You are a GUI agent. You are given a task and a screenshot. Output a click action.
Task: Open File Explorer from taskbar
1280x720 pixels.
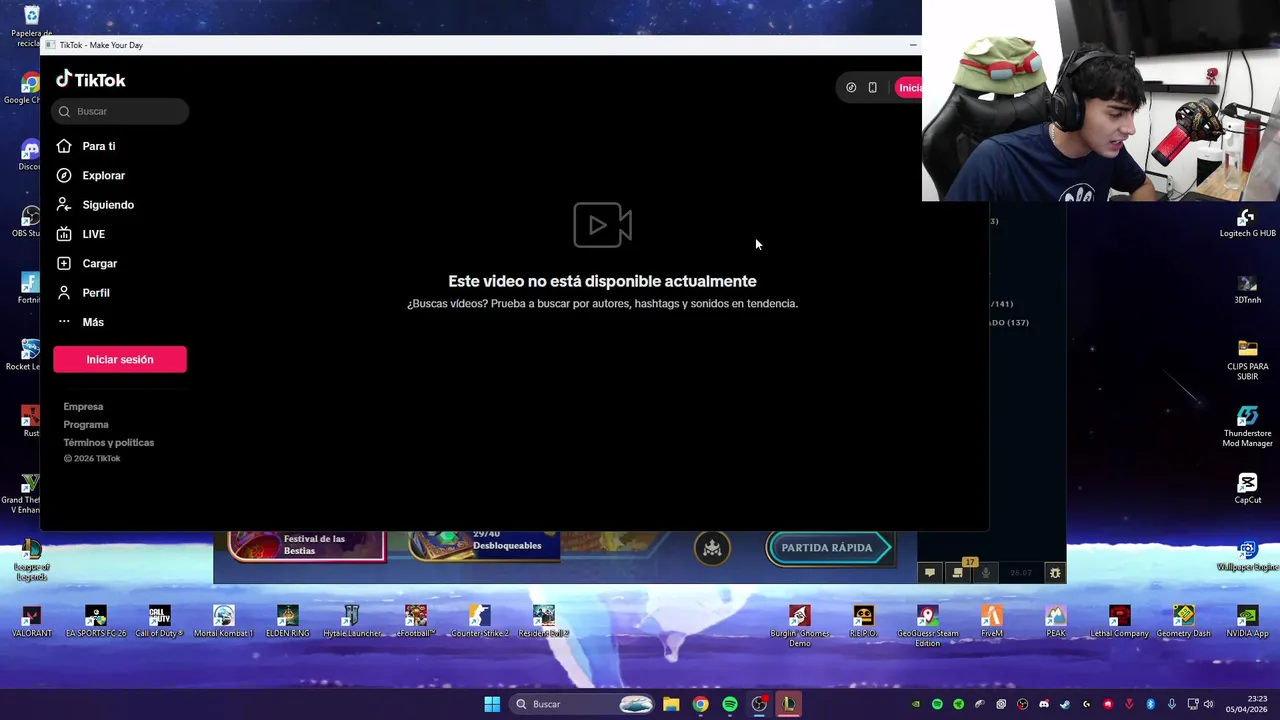tap(671, 704)
